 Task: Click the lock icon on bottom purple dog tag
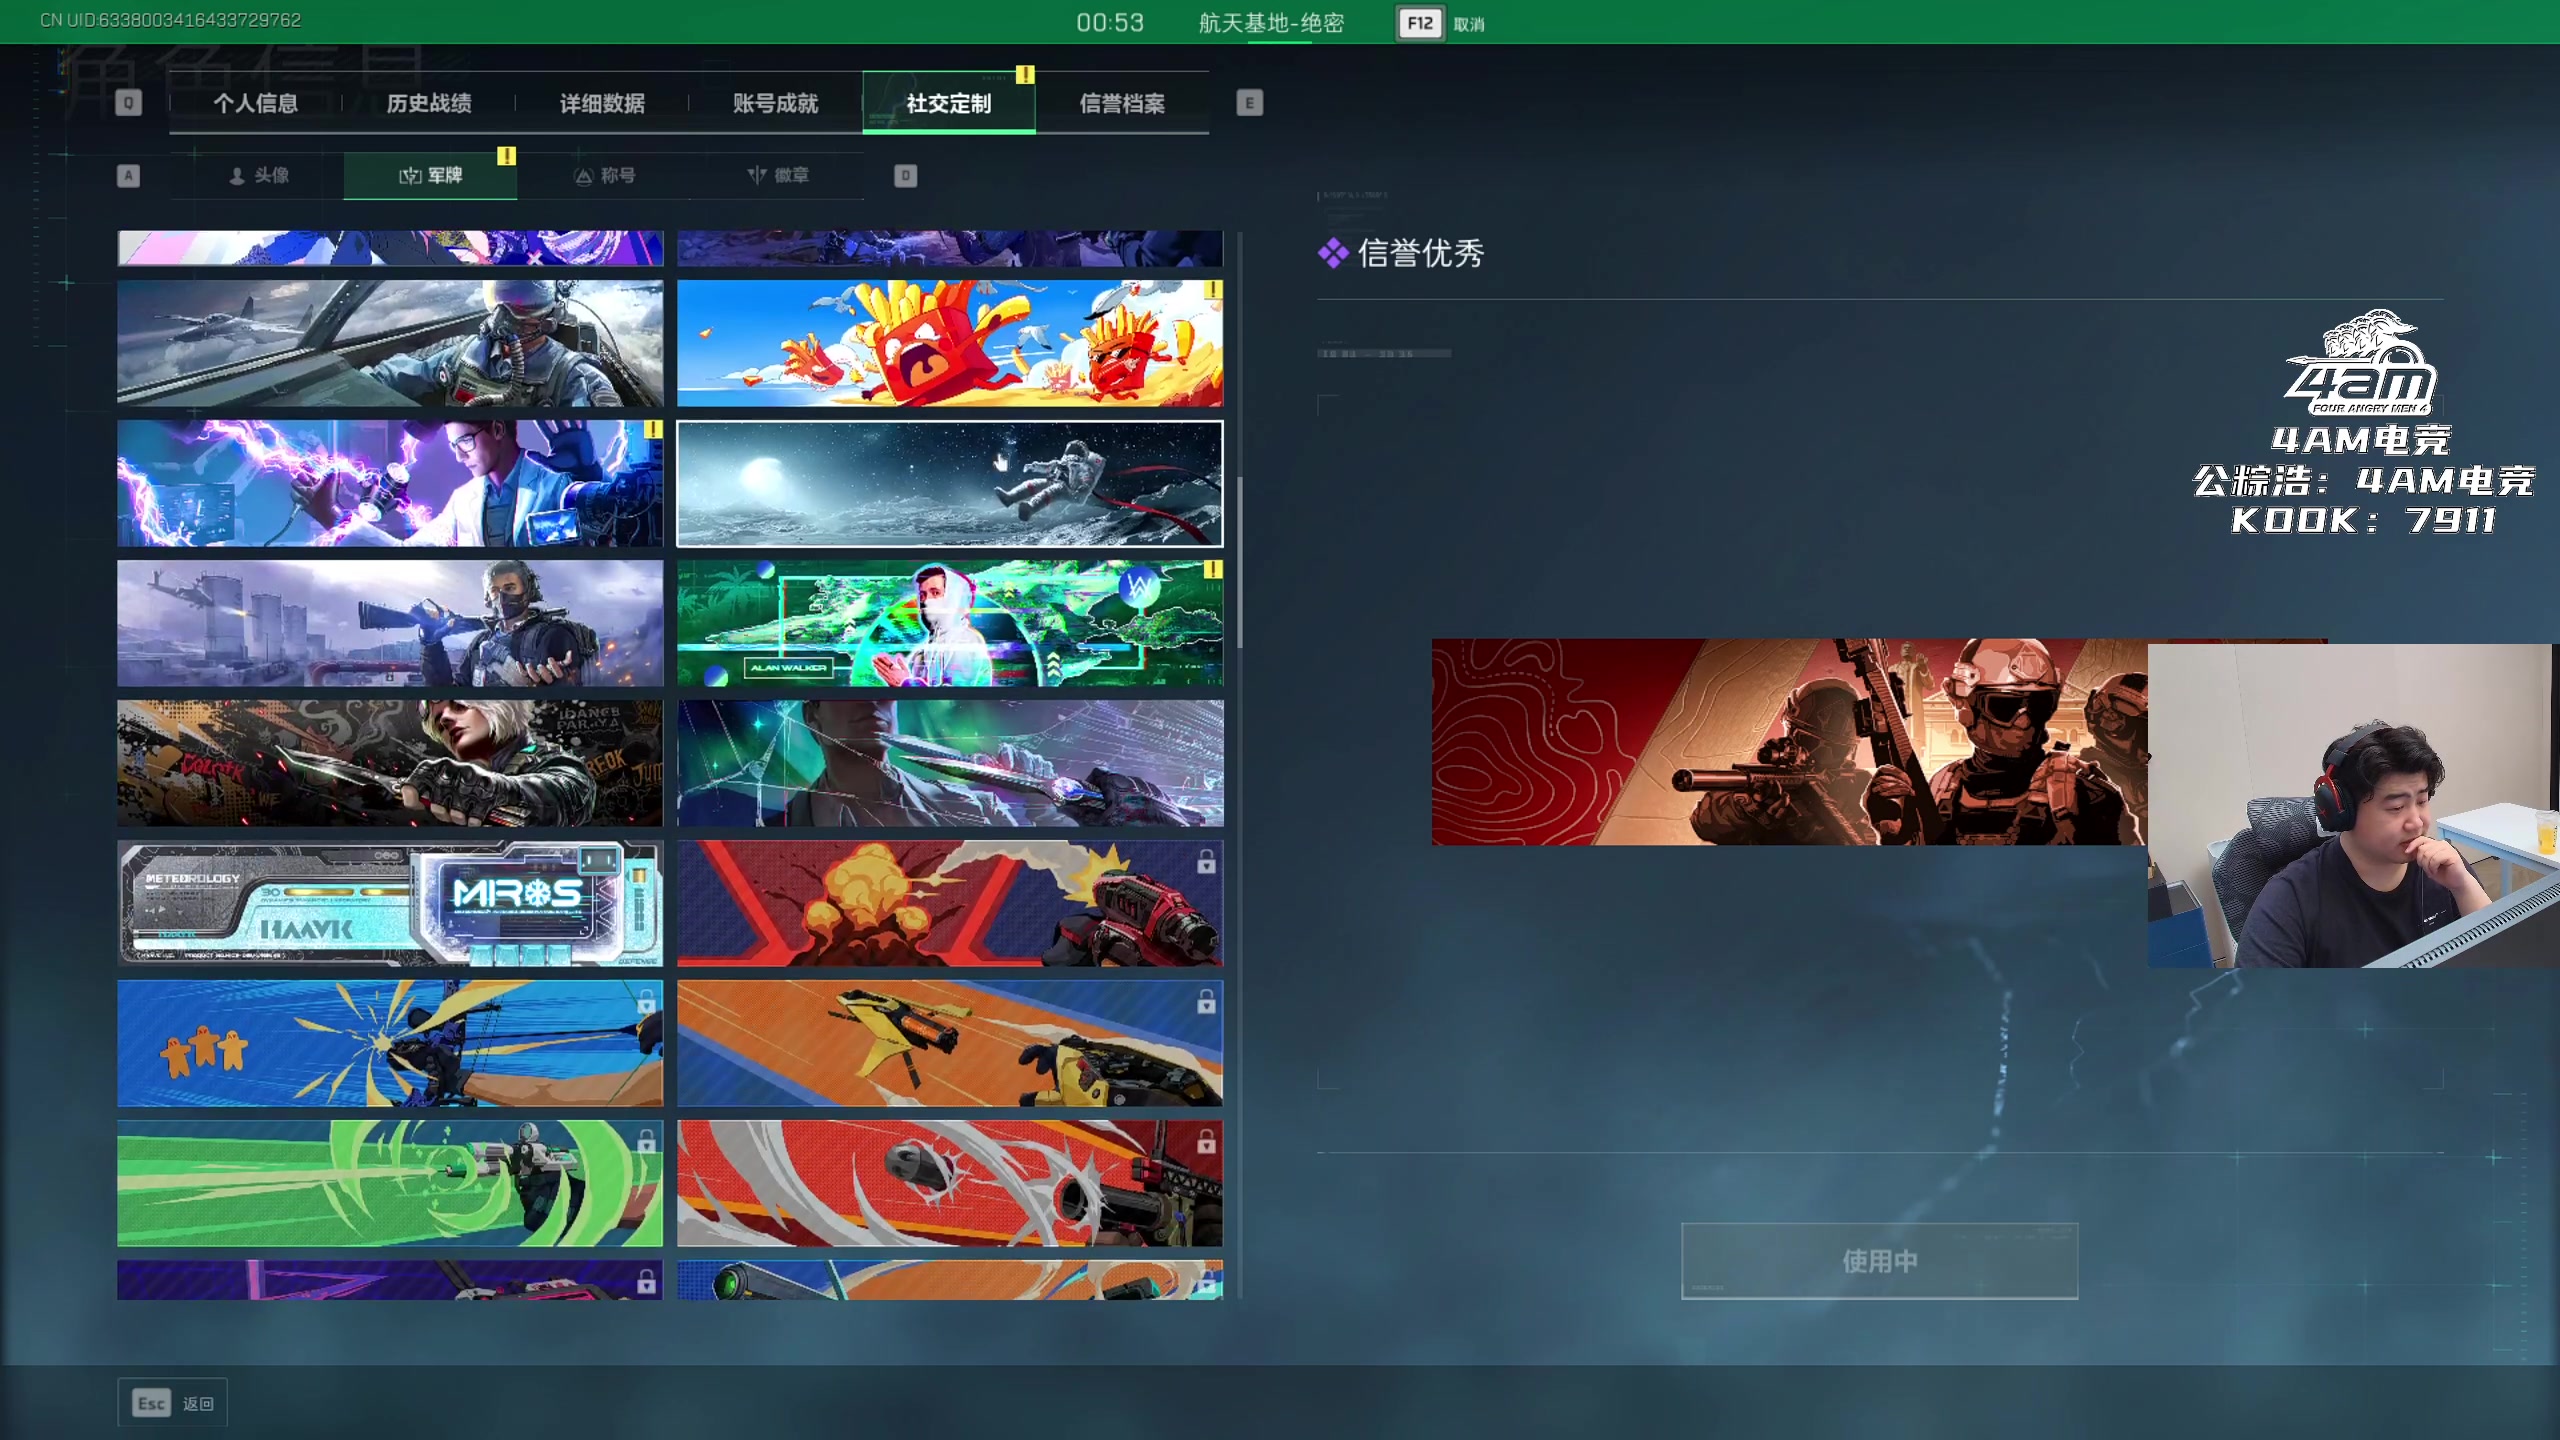[x=646, y=1280]
